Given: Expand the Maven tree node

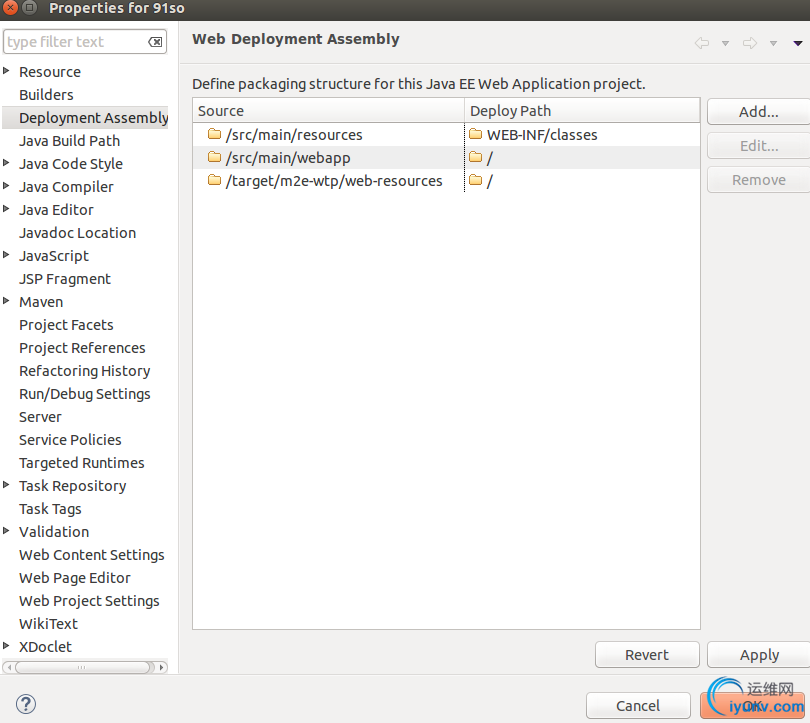Looking at the screenshot, I should [x=6, y=301].
